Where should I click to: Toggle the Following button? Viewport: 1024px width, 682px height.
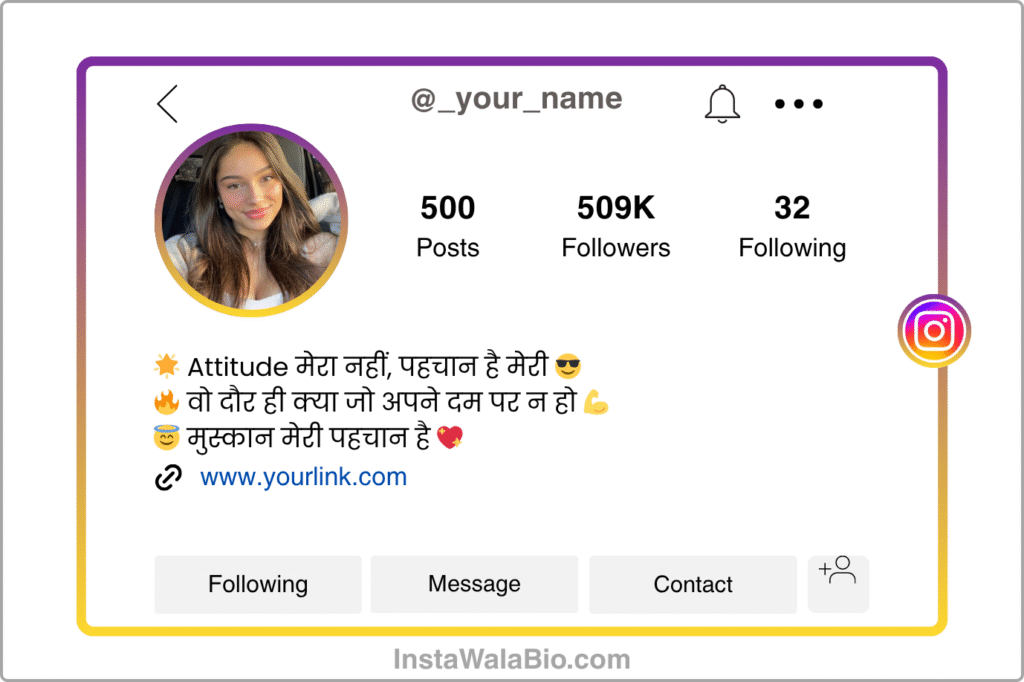258,584
